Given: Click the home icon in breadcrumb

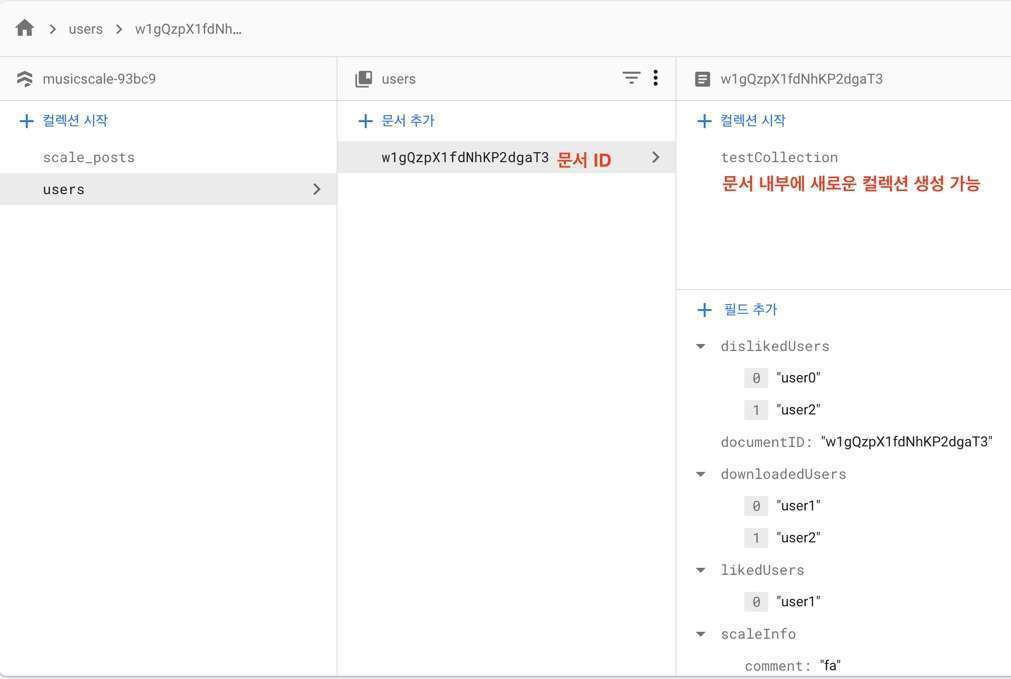Looking at the screenshot, I should point(25,28).
